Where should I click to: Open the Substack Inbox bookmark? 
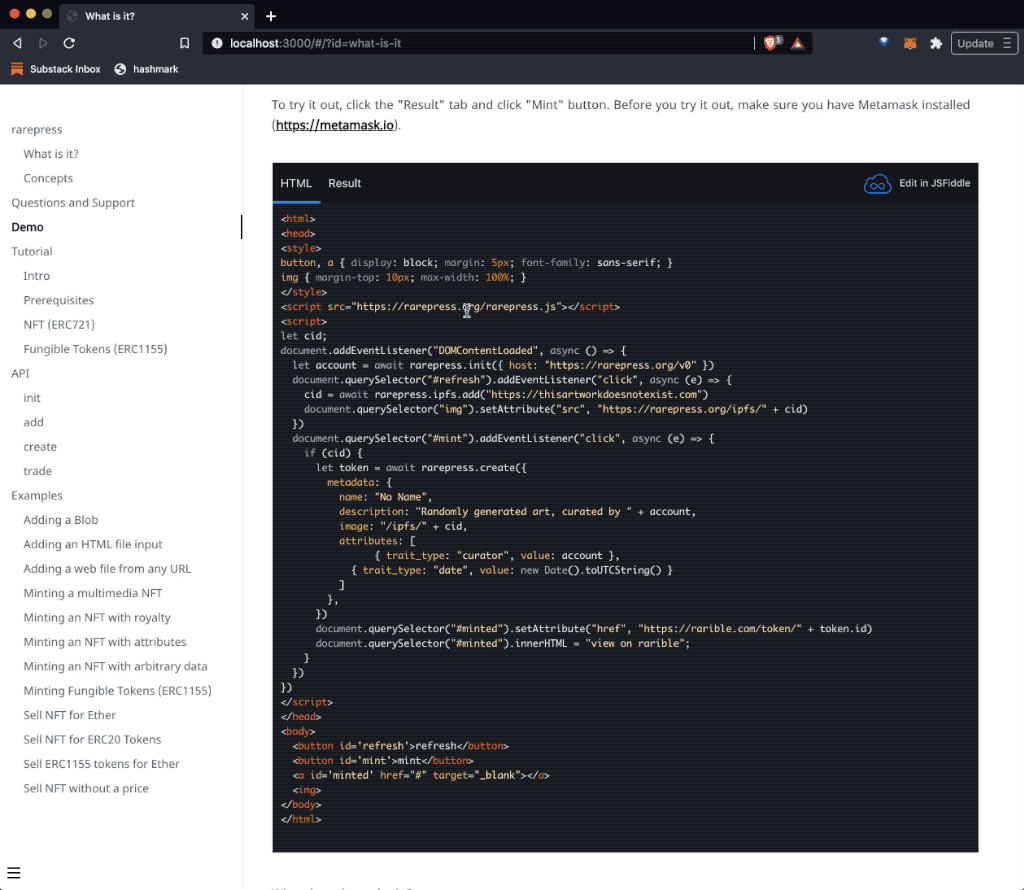click(56, 69)
